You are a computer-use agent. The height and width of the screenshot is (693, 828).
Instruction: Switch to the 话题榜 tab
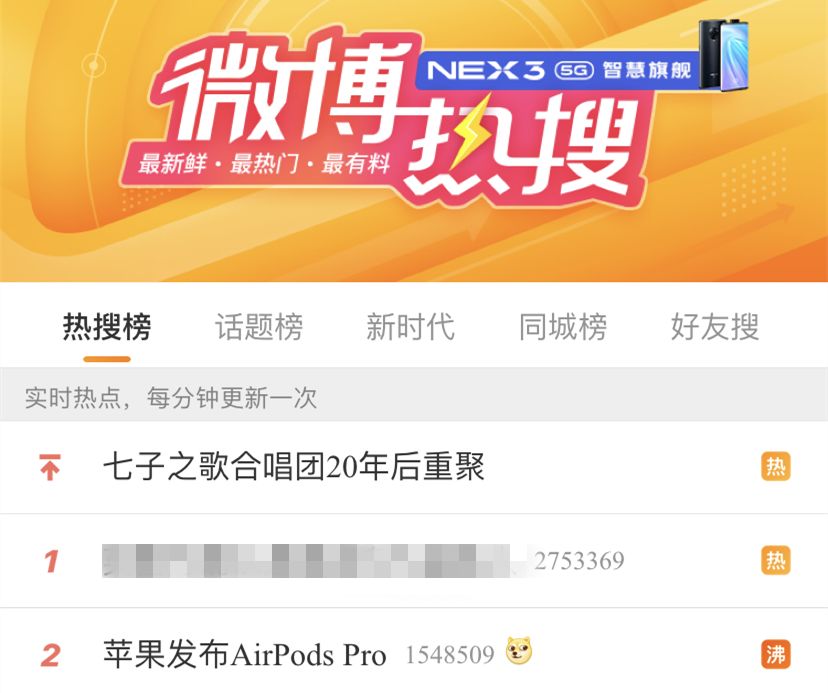pos(259,326)
